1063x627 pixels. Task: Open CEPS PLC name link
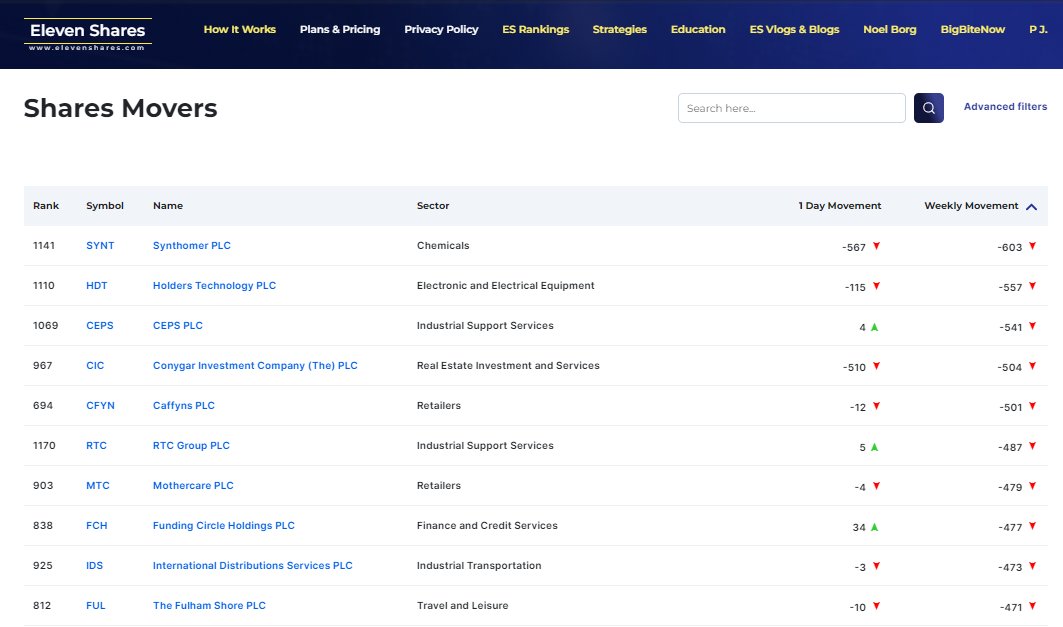tap(178, 325)
